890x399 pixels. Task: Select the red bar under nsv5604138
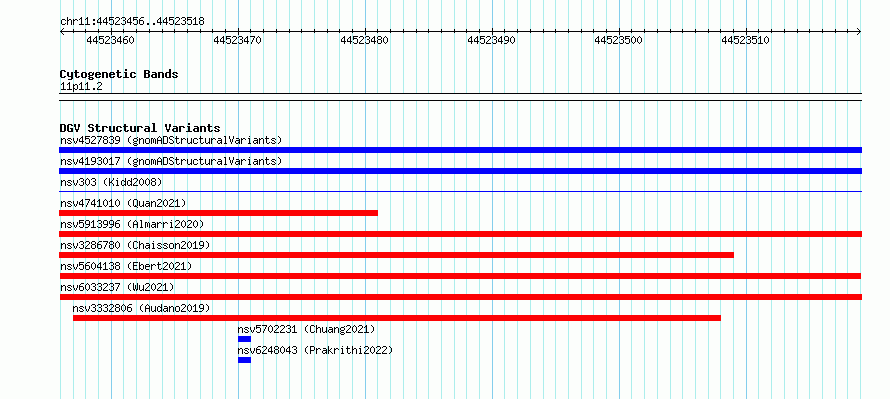pos(460,276)
